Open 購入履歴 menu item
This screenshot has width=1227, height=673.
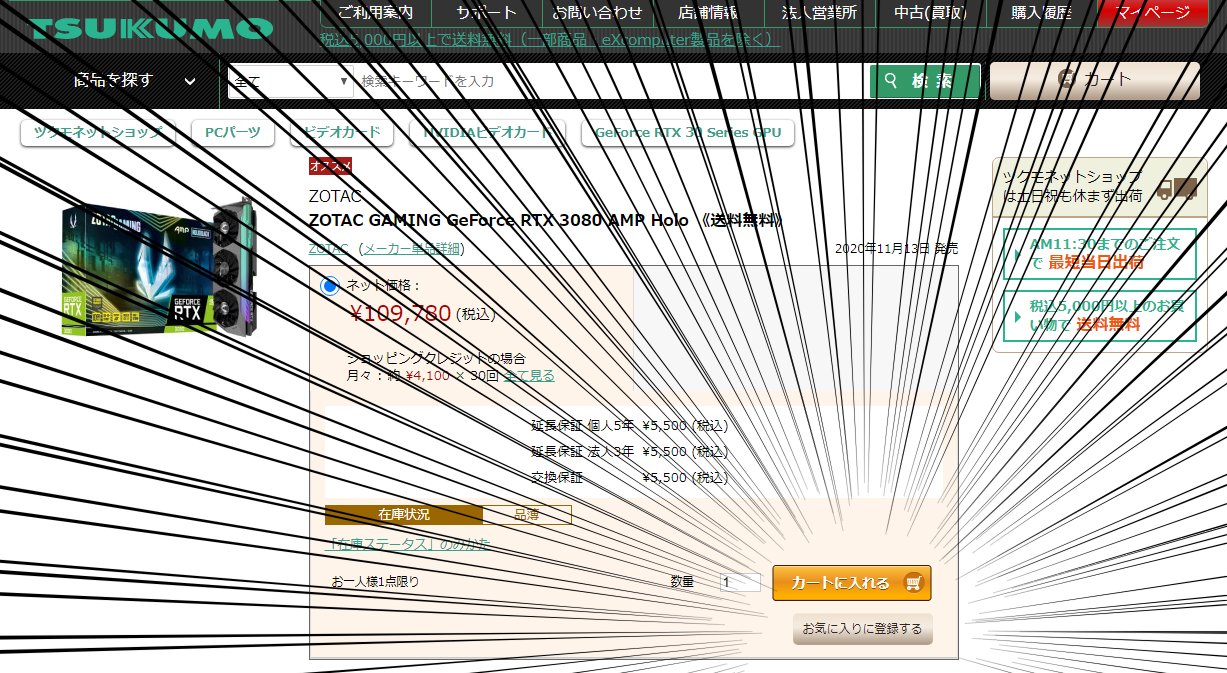tap(1041, 13)
